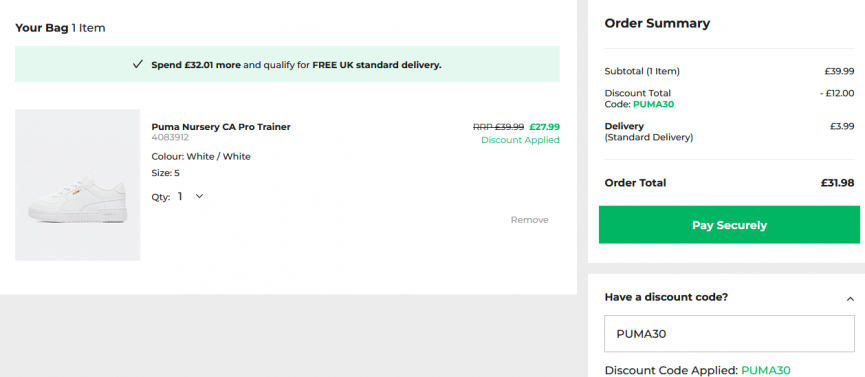Remove the Puma trainer from bag

click(530, 220)
